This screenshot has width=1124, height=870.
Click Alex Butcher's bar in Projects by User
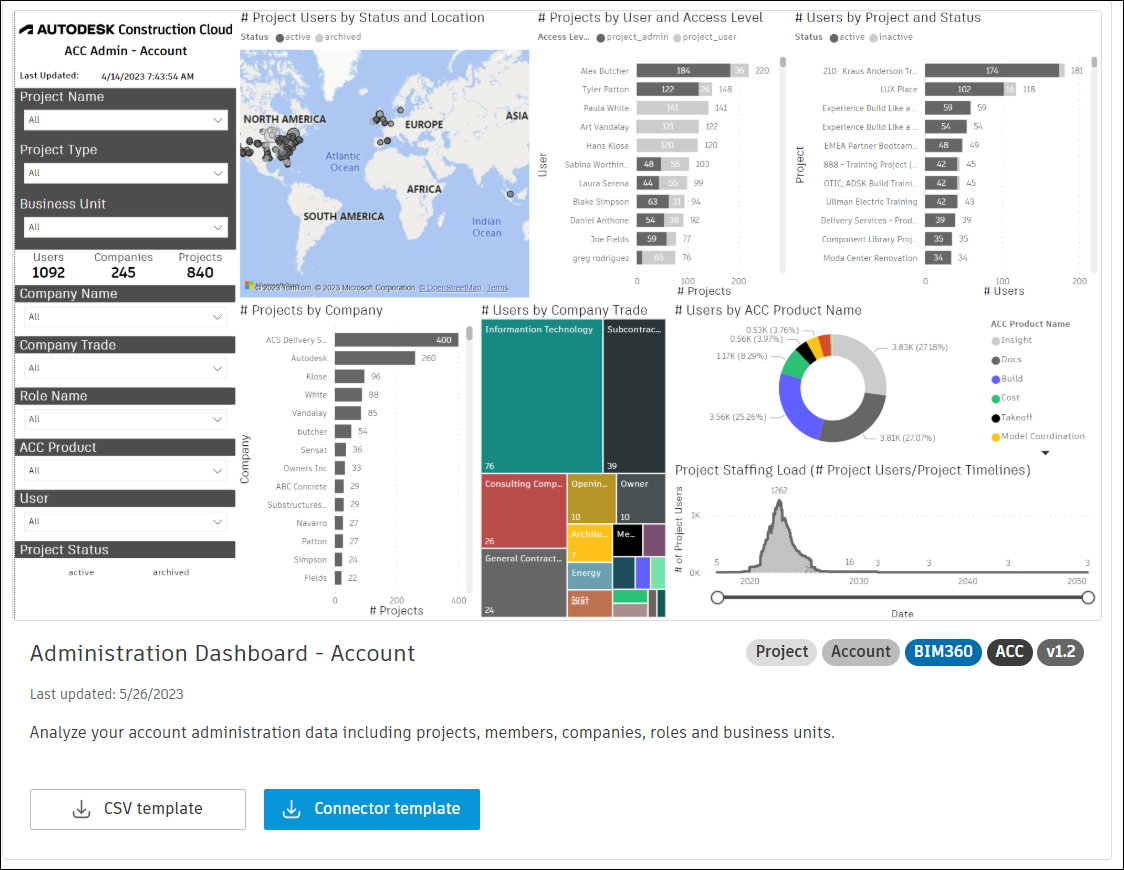[692, 70]
